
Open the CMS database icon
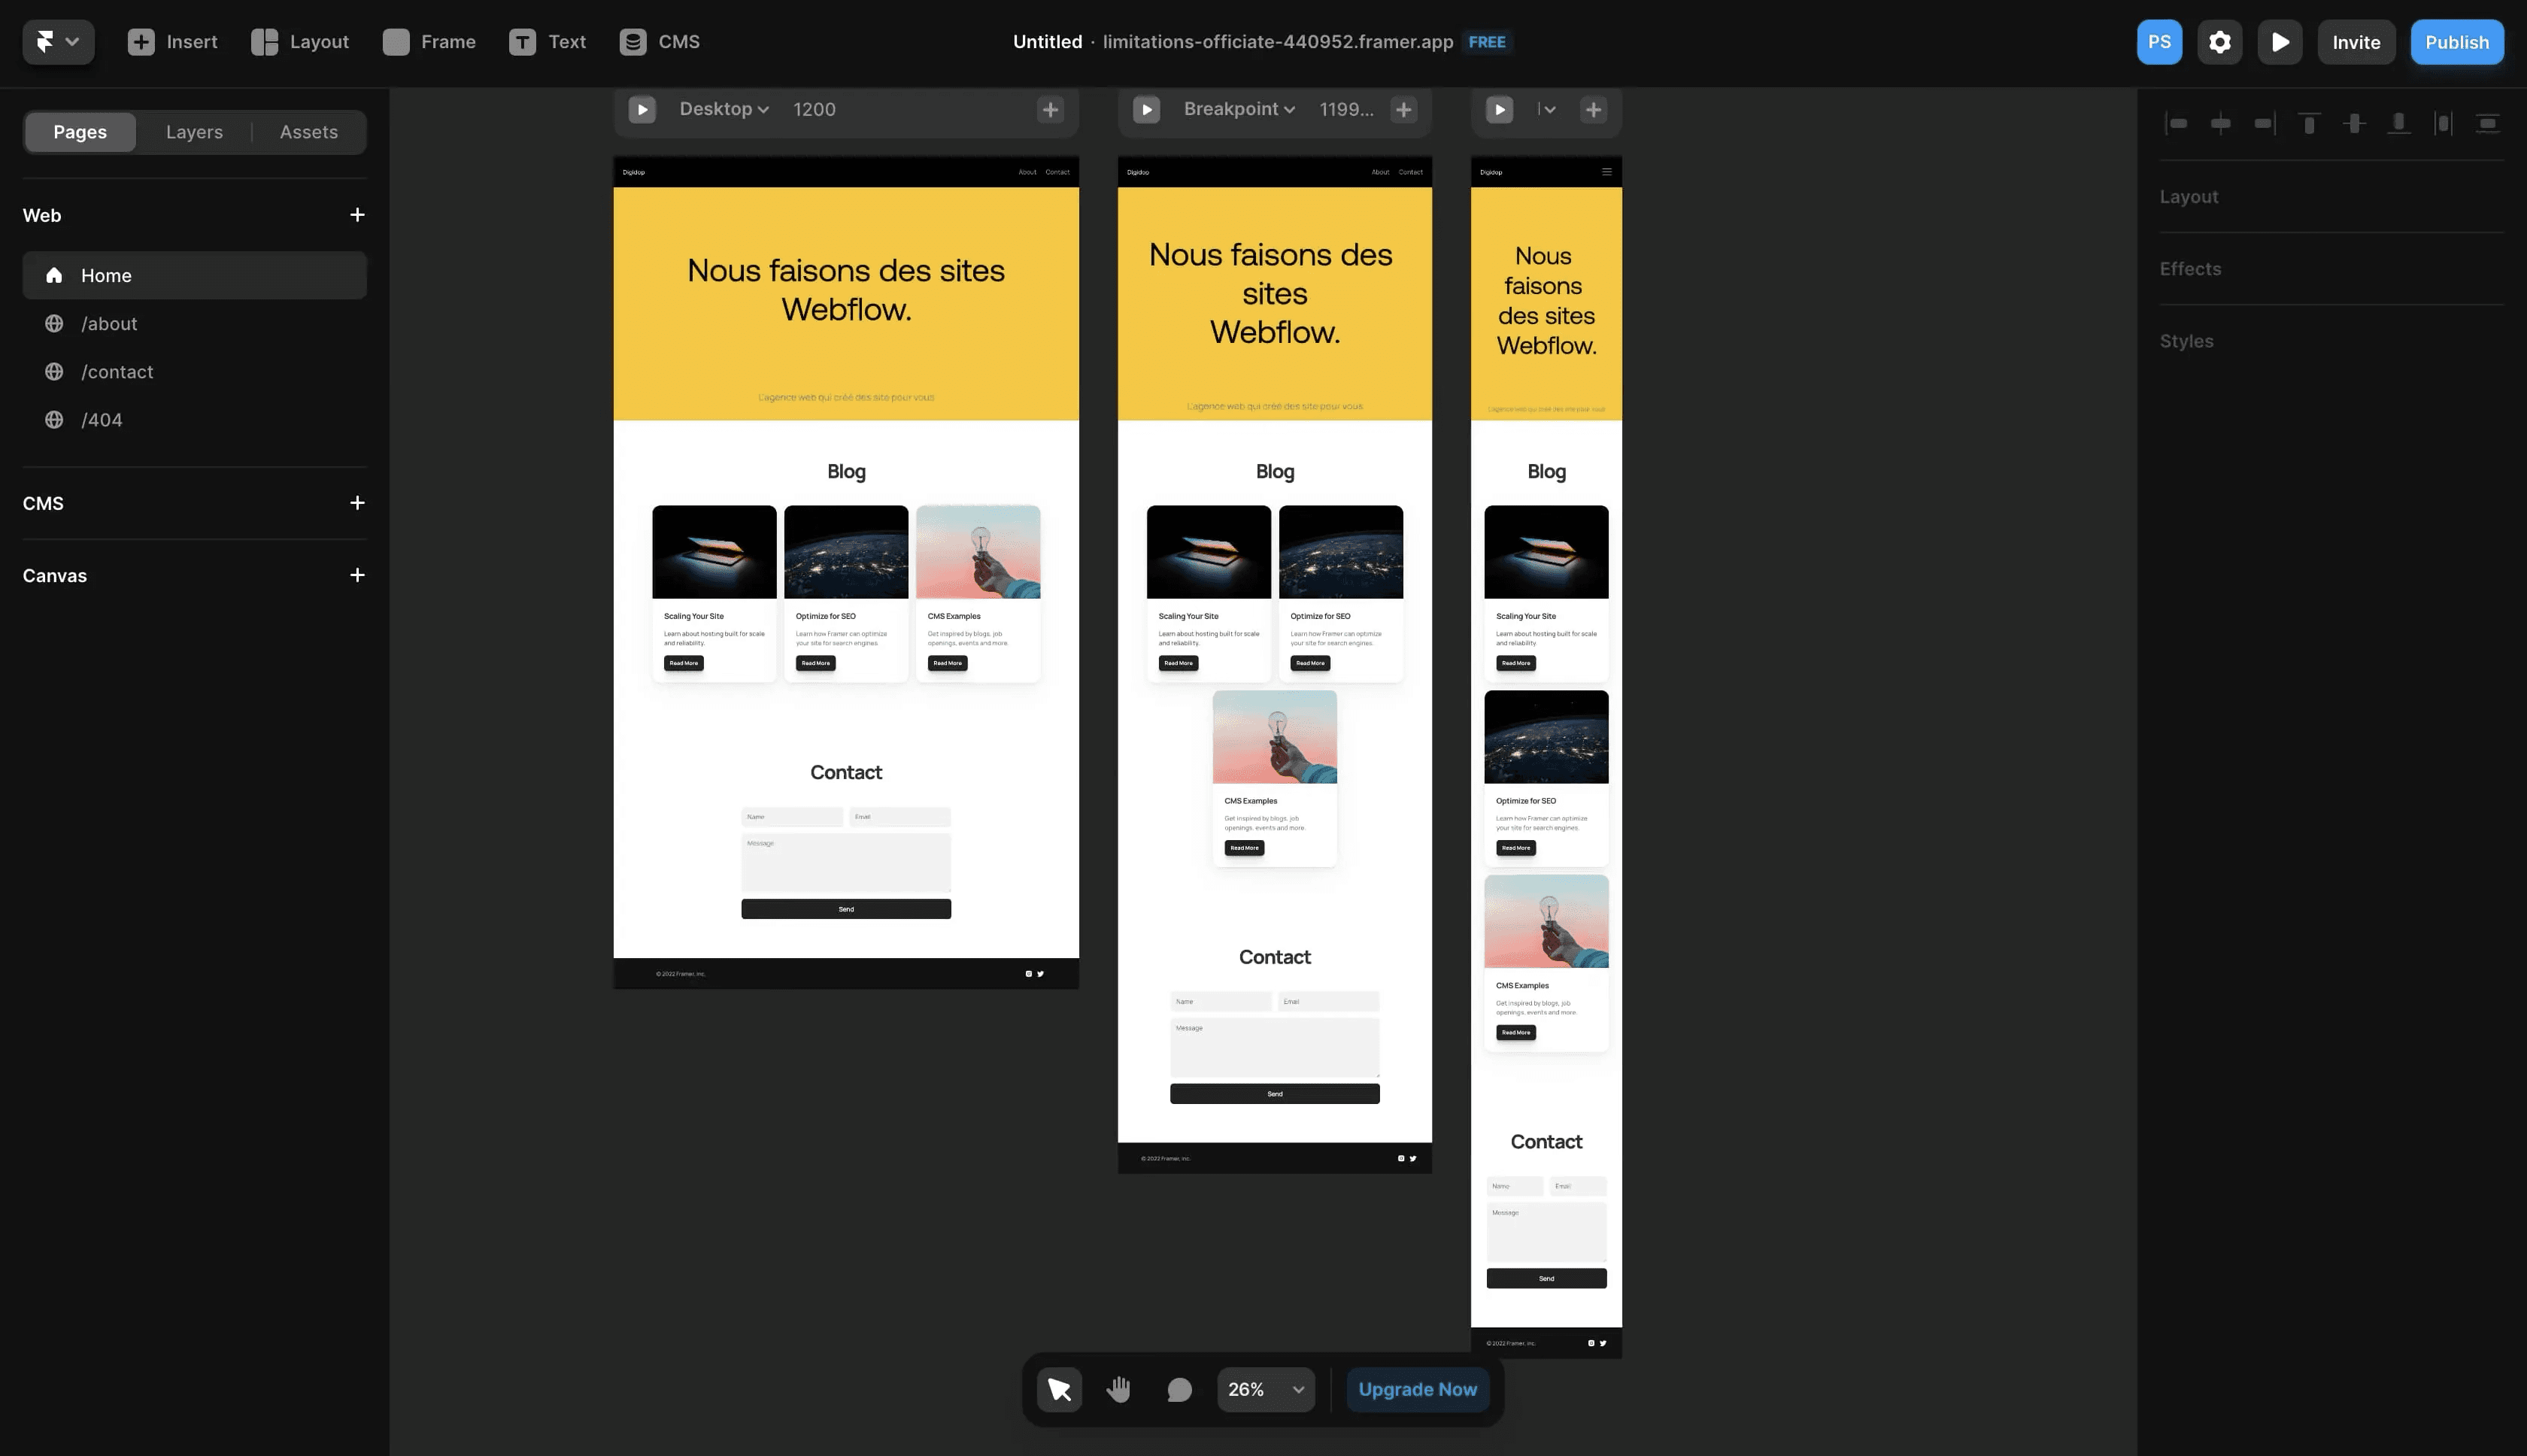pos(633,42)
